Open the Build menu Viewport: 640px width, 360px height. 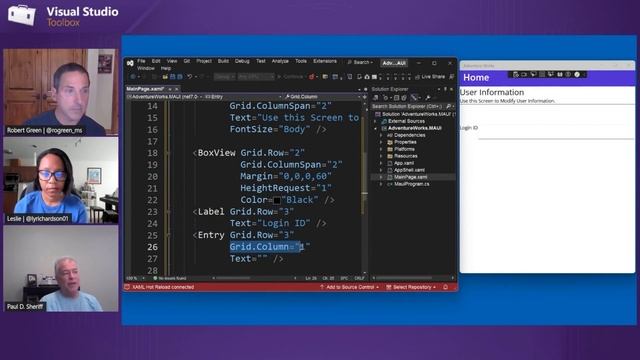click(x=223, y=61)
